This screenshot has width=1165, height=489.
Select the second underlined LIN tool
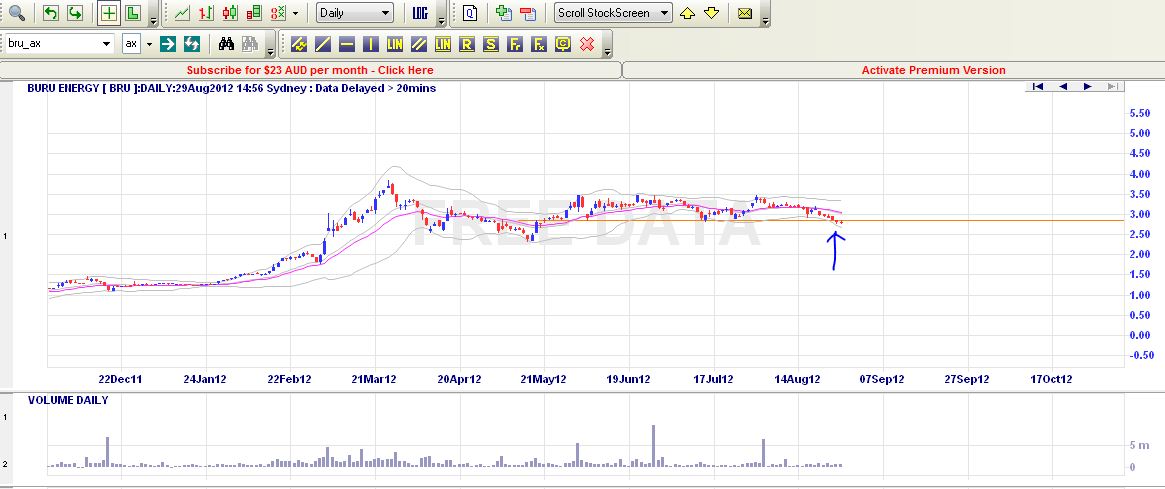443,44
